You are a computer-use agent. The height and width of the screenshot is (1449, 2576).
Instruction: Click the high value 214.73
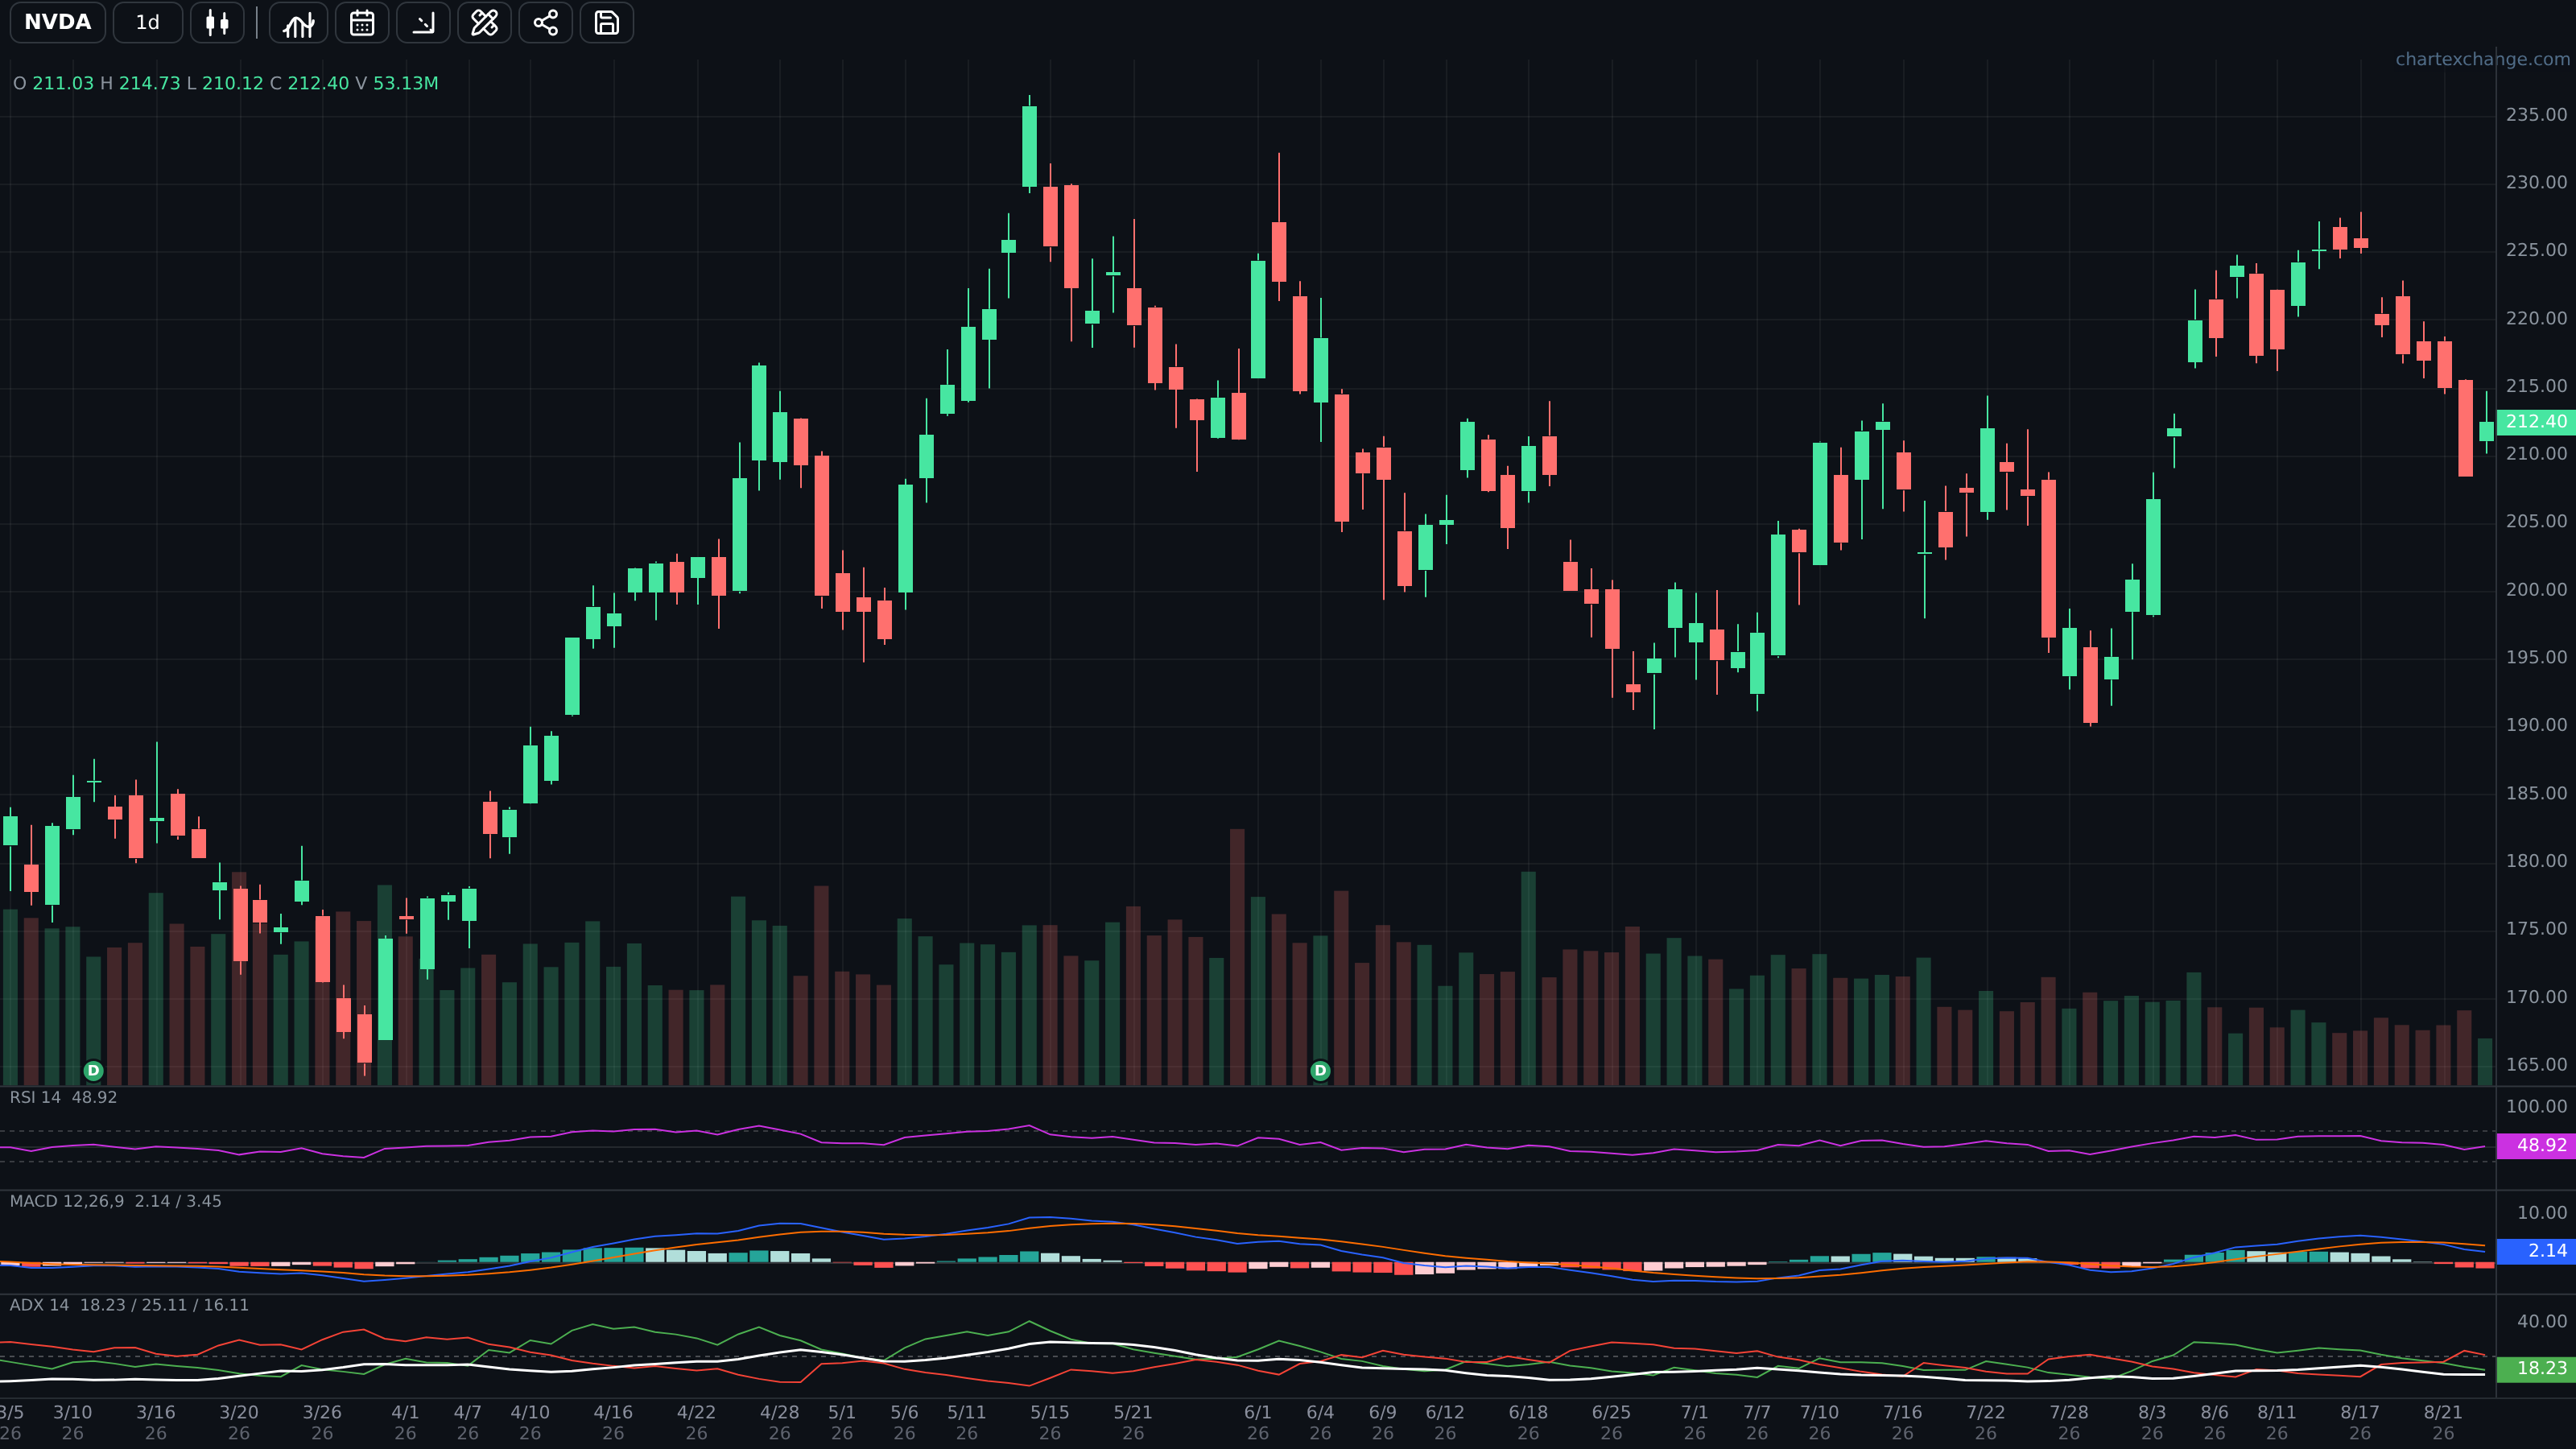(150, 83)
